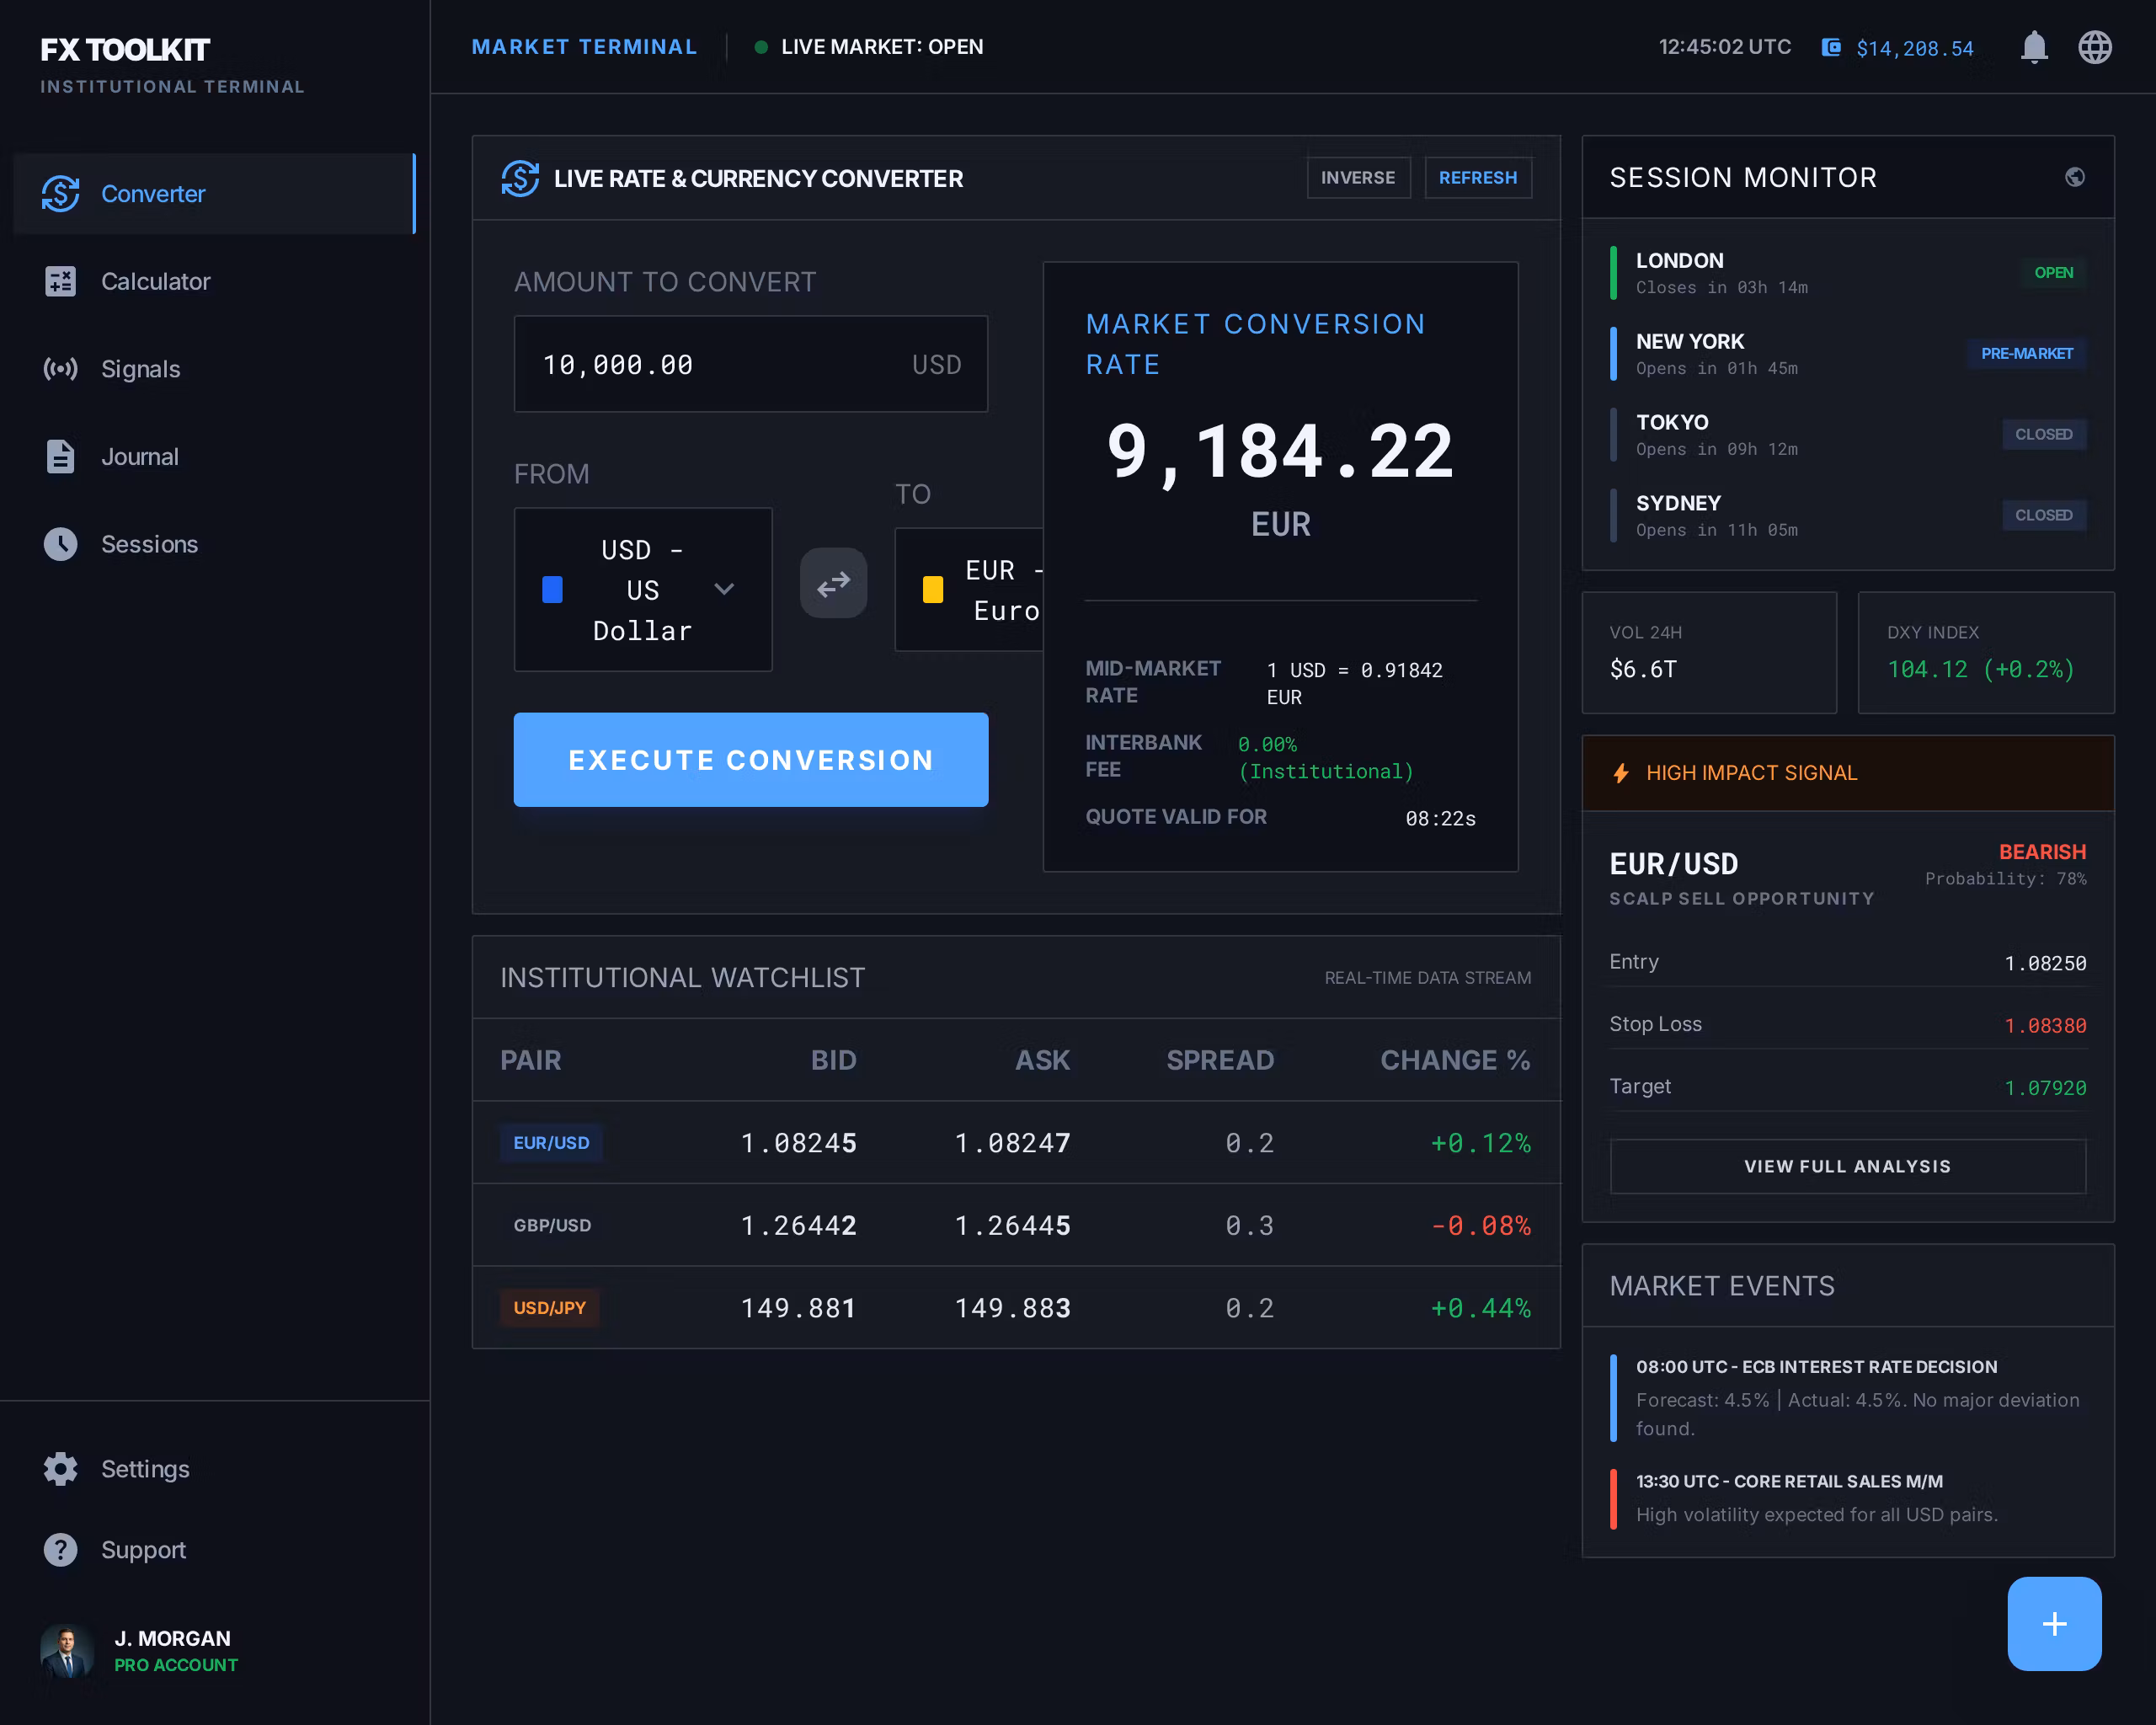Click GBP/USD change -0.08%
The image size is (2156, 1725).
click(x=1481, y=1226)
